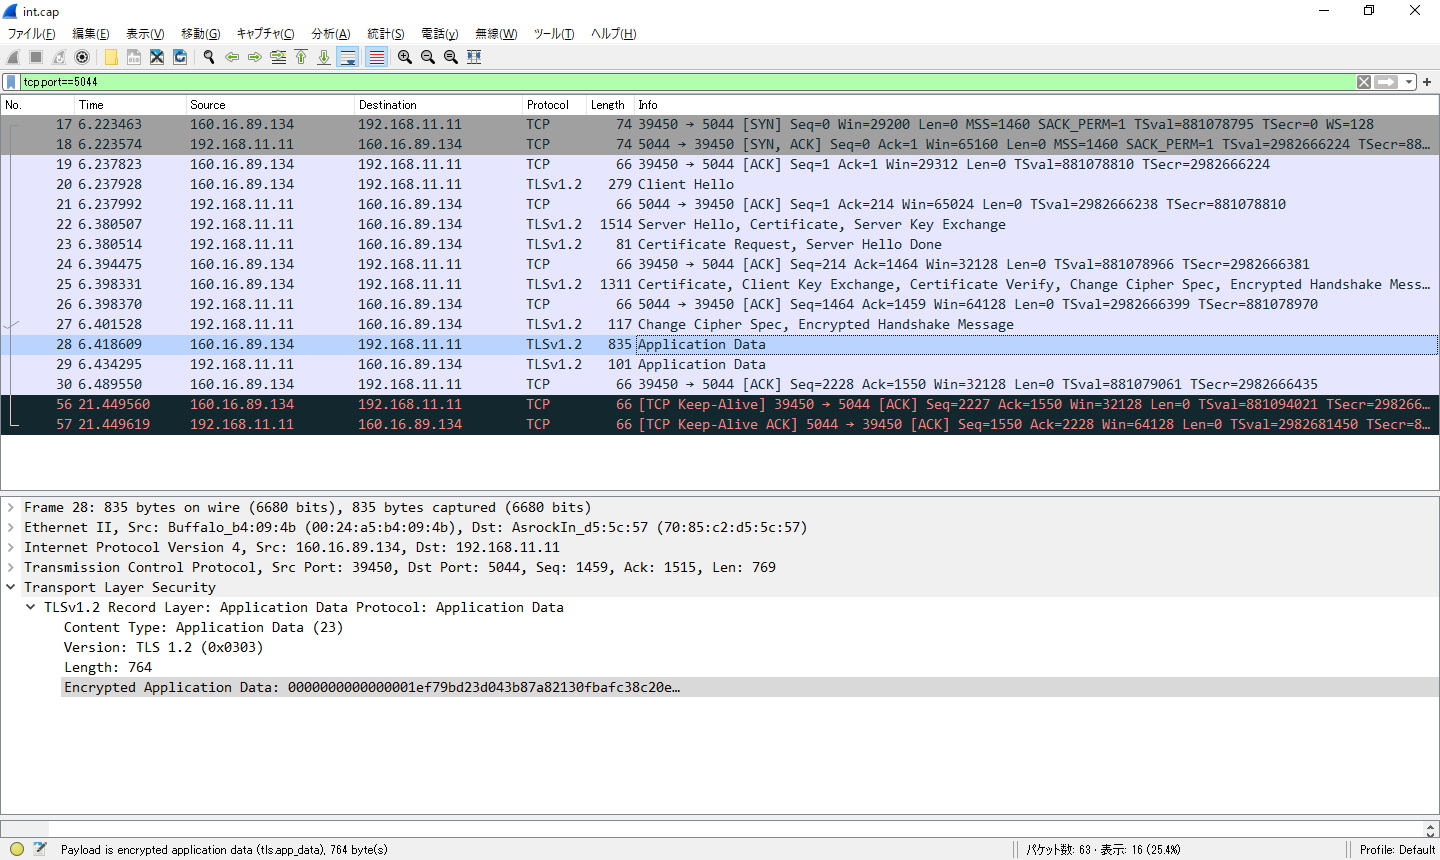Click the open capture file folder icon
Viewport: 1440px width, 860px height.
[x=111, y=57]
